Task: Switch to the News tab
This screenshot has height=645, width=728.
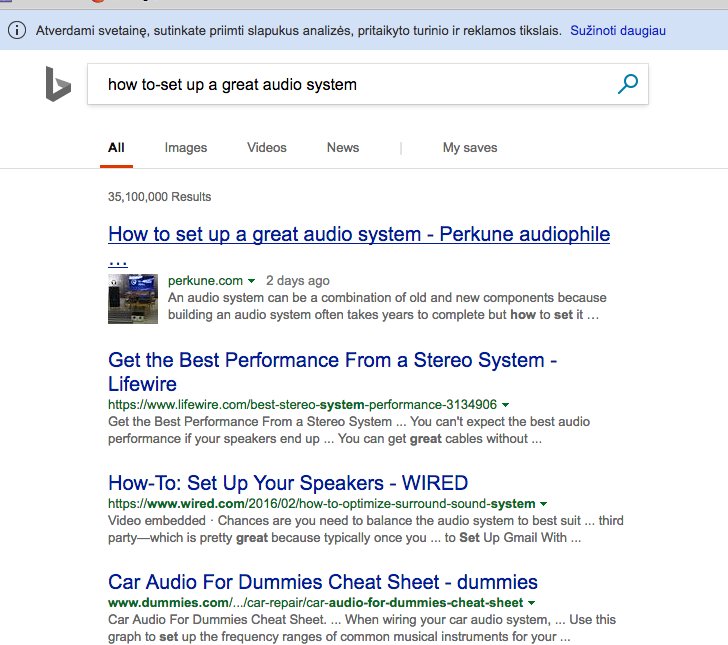Action: (343, 148)
